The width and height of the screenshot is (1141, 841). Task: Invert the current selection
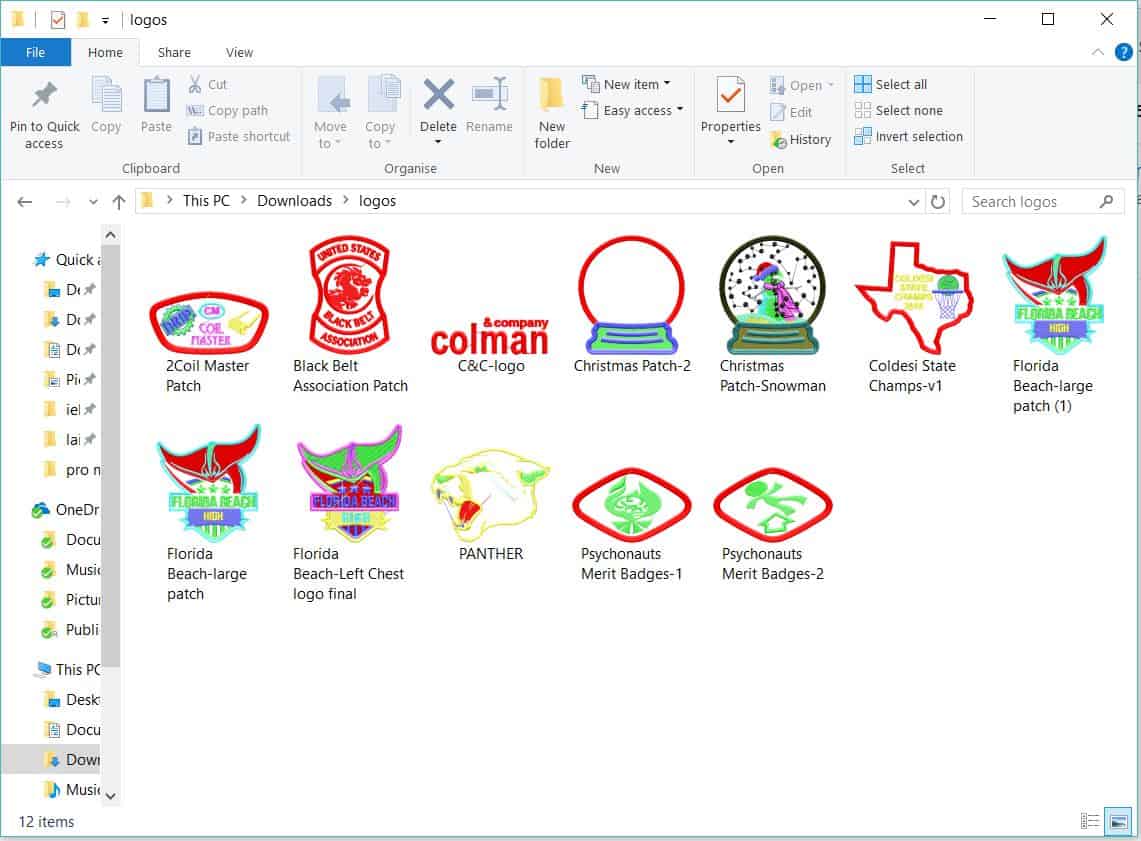pos(909,137)
